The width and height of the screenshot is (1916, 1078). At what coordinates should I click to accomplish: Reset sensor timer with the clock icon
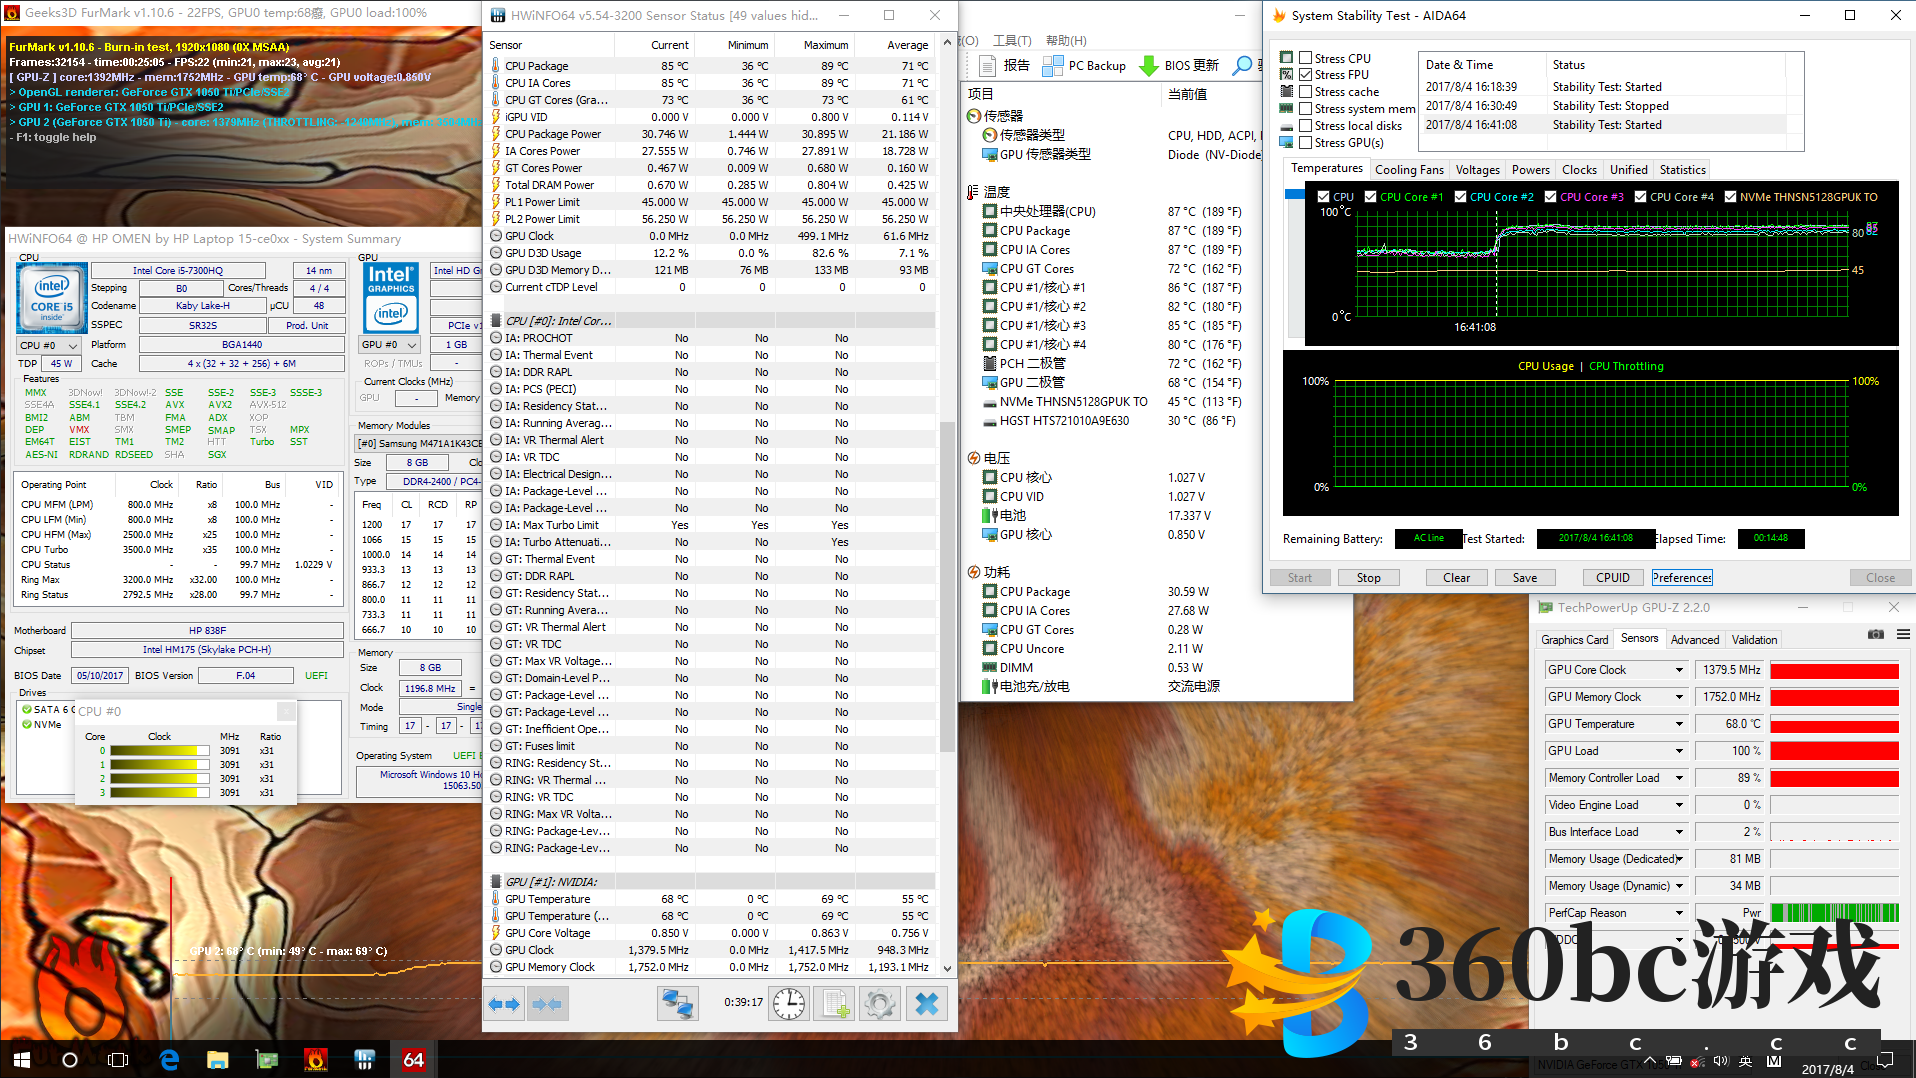tap(788, 1004)
